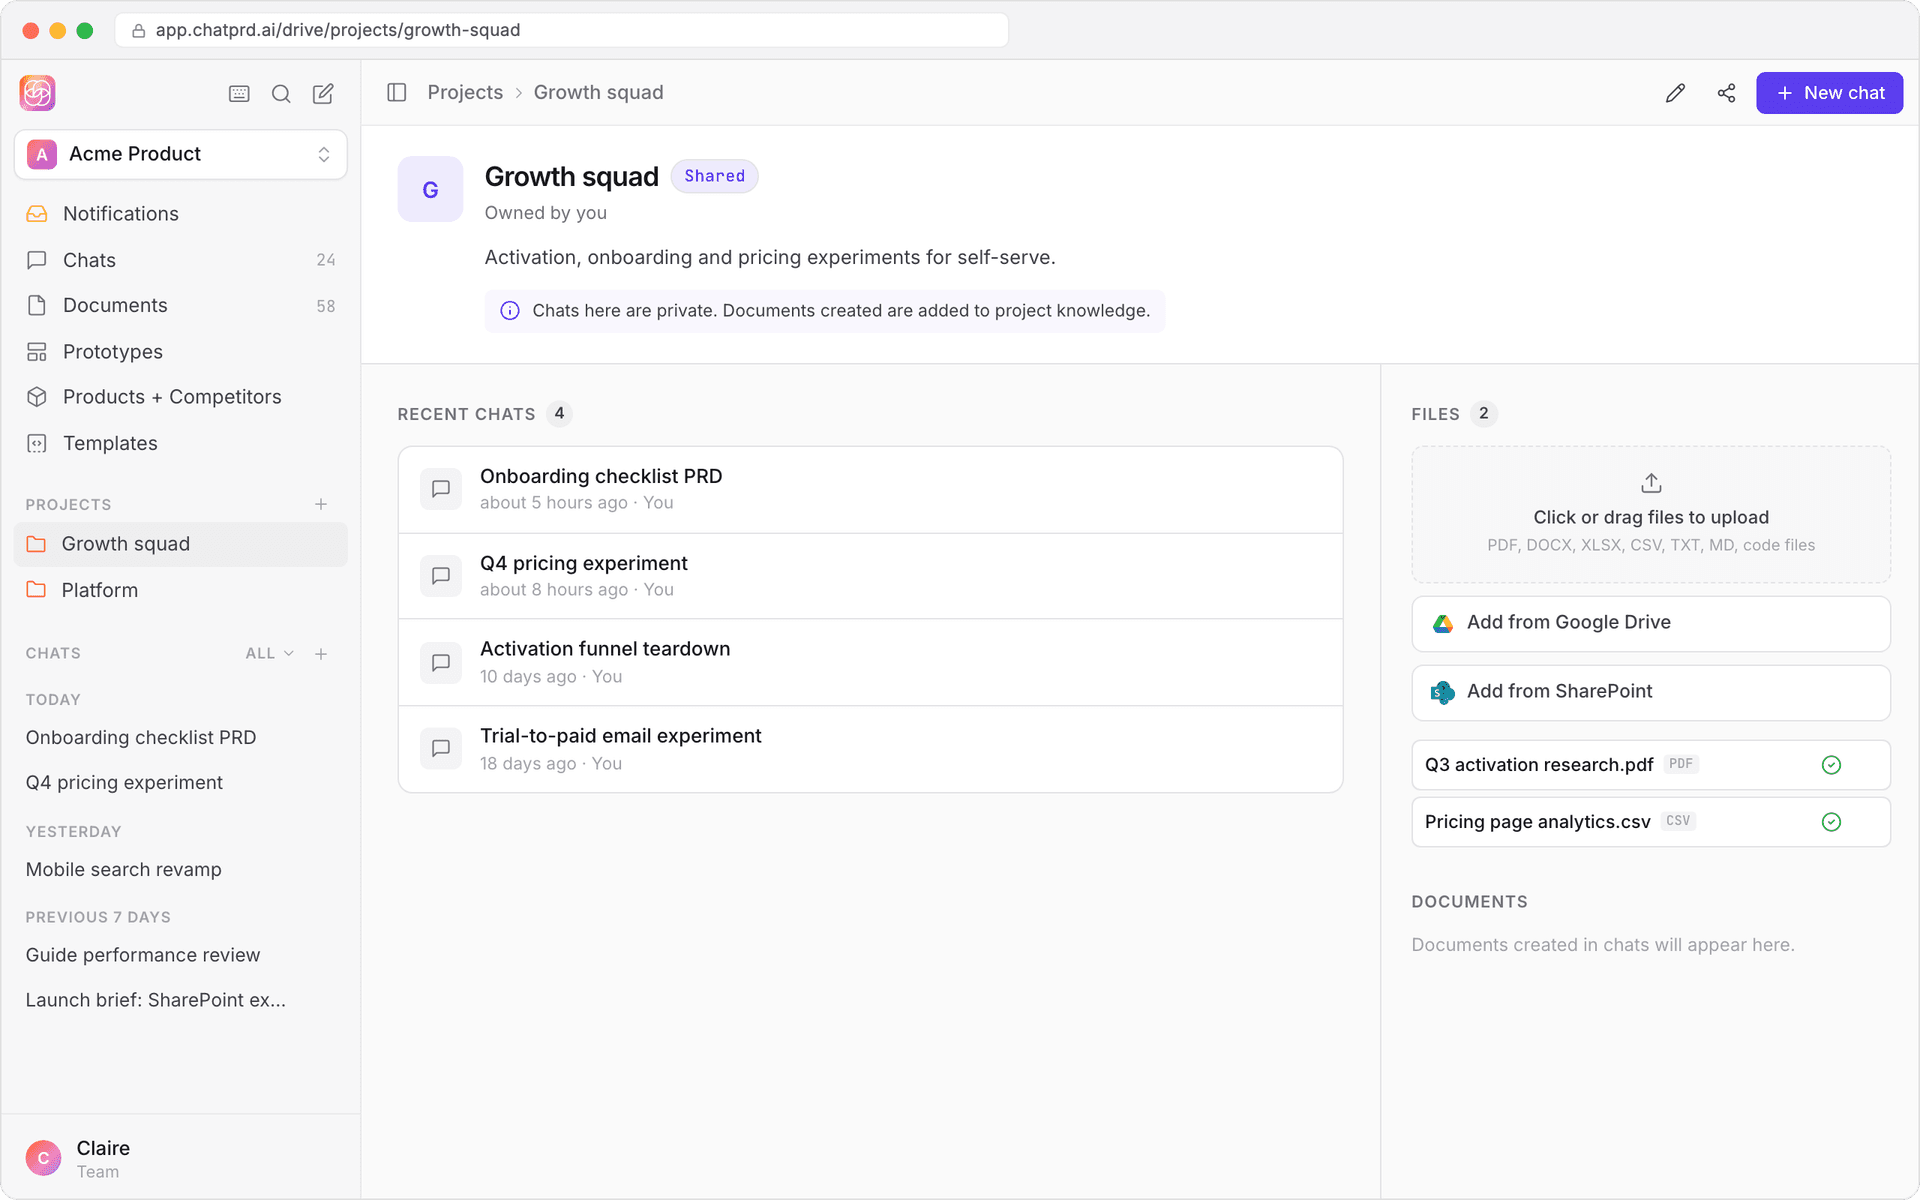Click the upload files drop zone
This screenshot has height=1200, width=1920.
coord(1651,514)
